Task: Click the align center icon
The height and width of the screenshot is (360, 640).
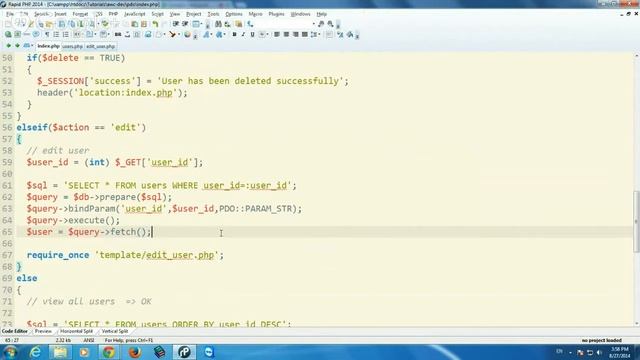Action: (286, 35)
